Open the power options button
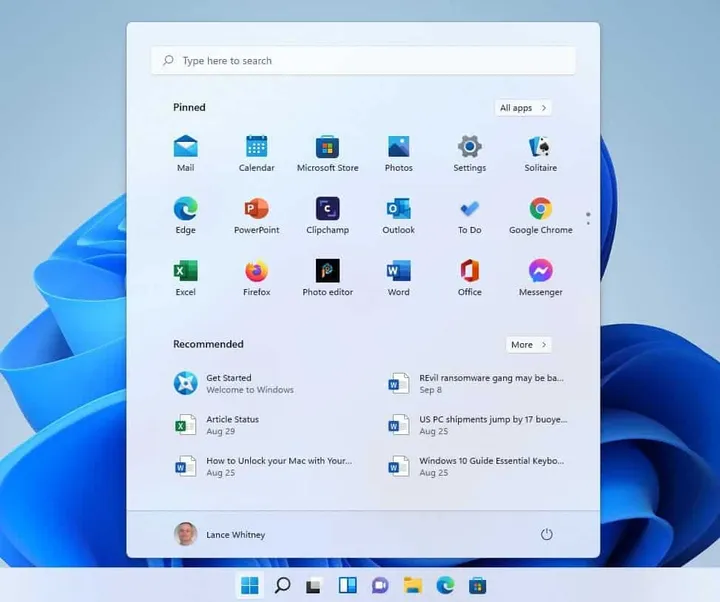 click(x=546, y=534)
